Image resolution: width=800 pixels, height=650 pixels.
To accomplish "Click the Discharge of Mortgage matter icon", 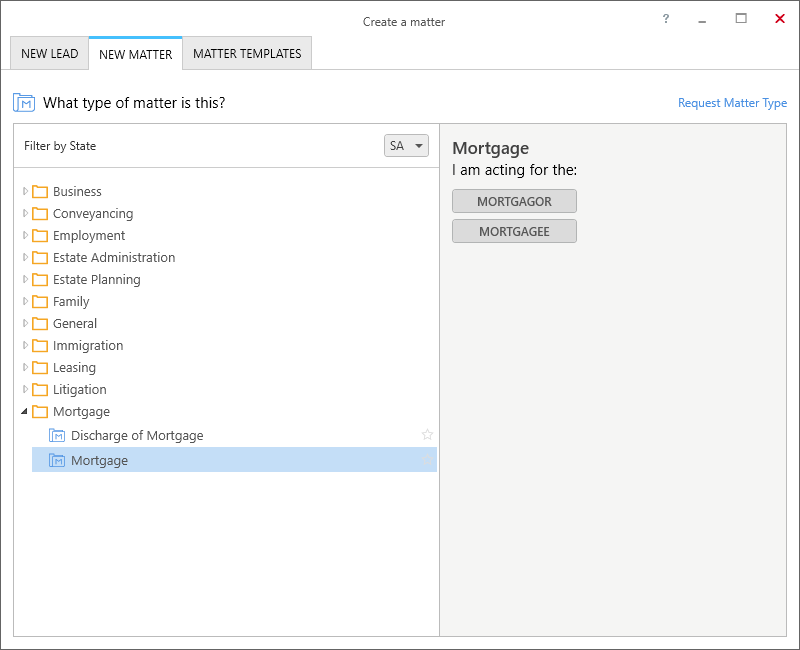I will (57, 436).
